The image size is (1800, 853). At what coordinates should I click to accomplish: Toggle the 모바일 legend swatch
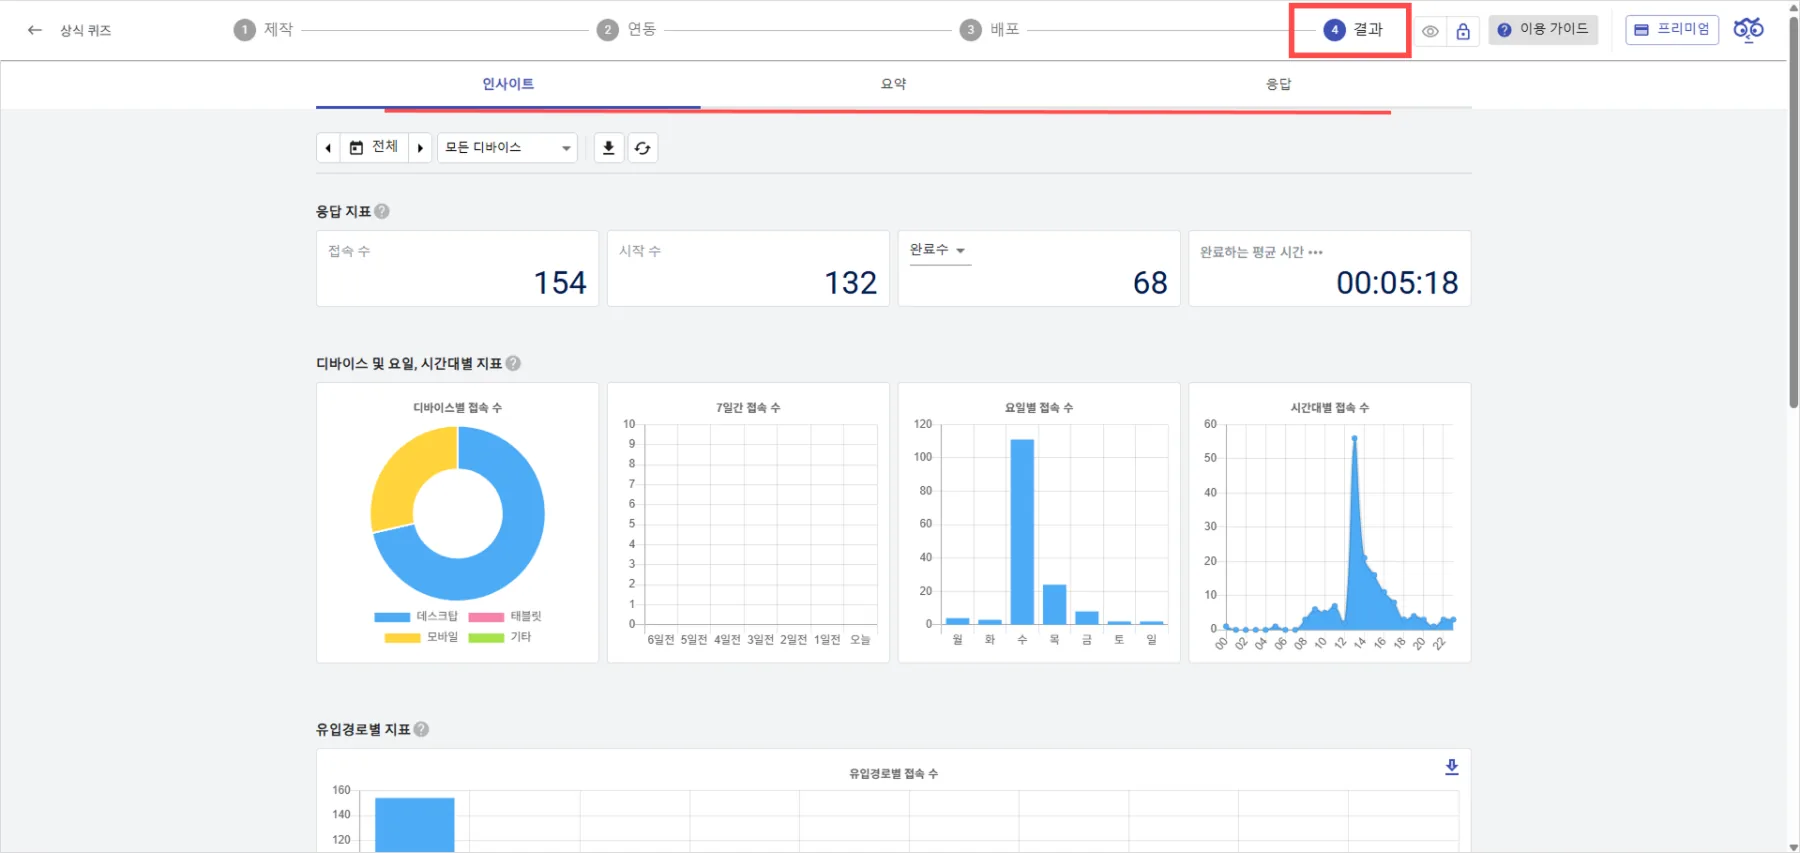(402, 638)
